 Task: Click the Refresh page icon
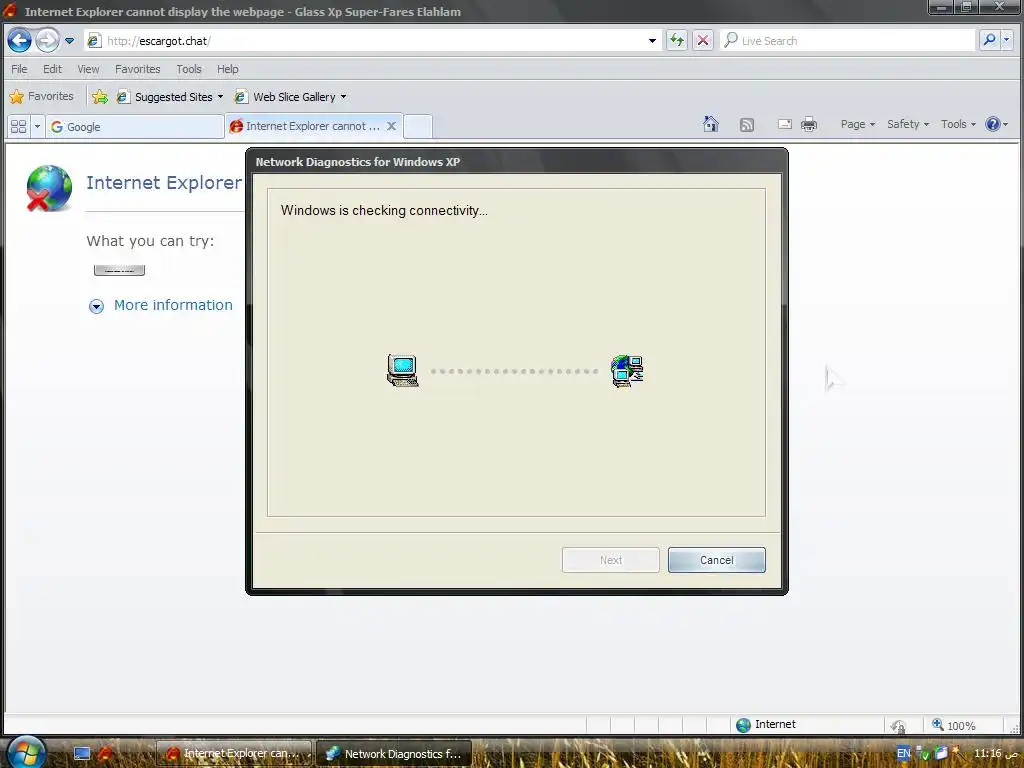pos(677,40)
